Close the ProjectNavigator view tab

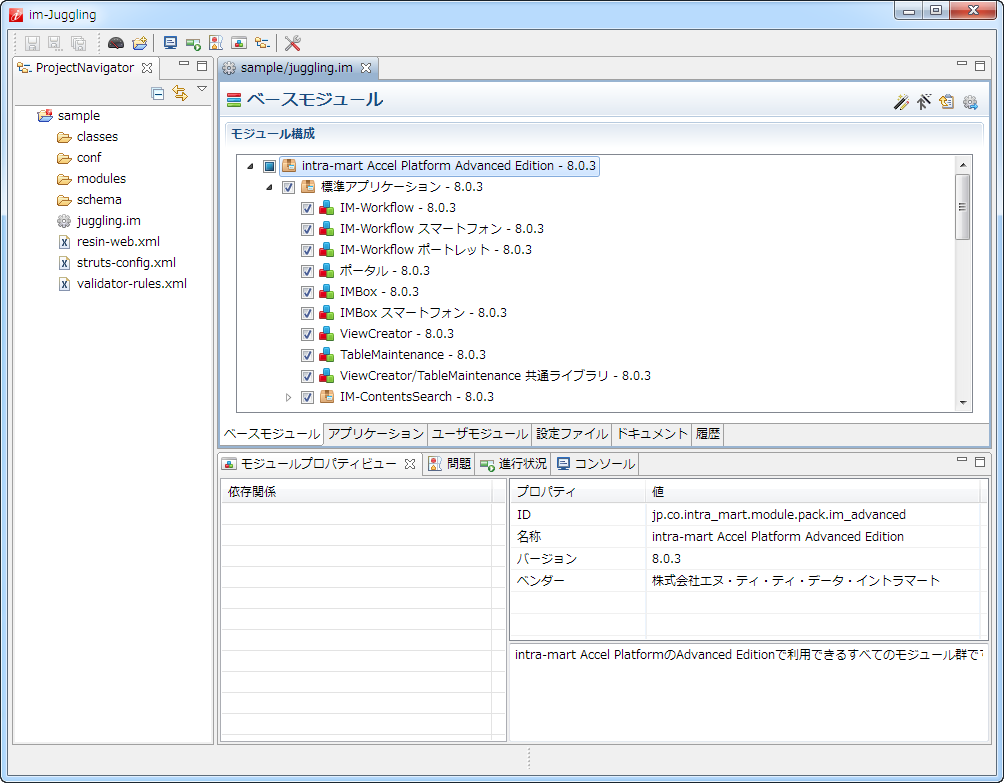[x=147, y=68]
